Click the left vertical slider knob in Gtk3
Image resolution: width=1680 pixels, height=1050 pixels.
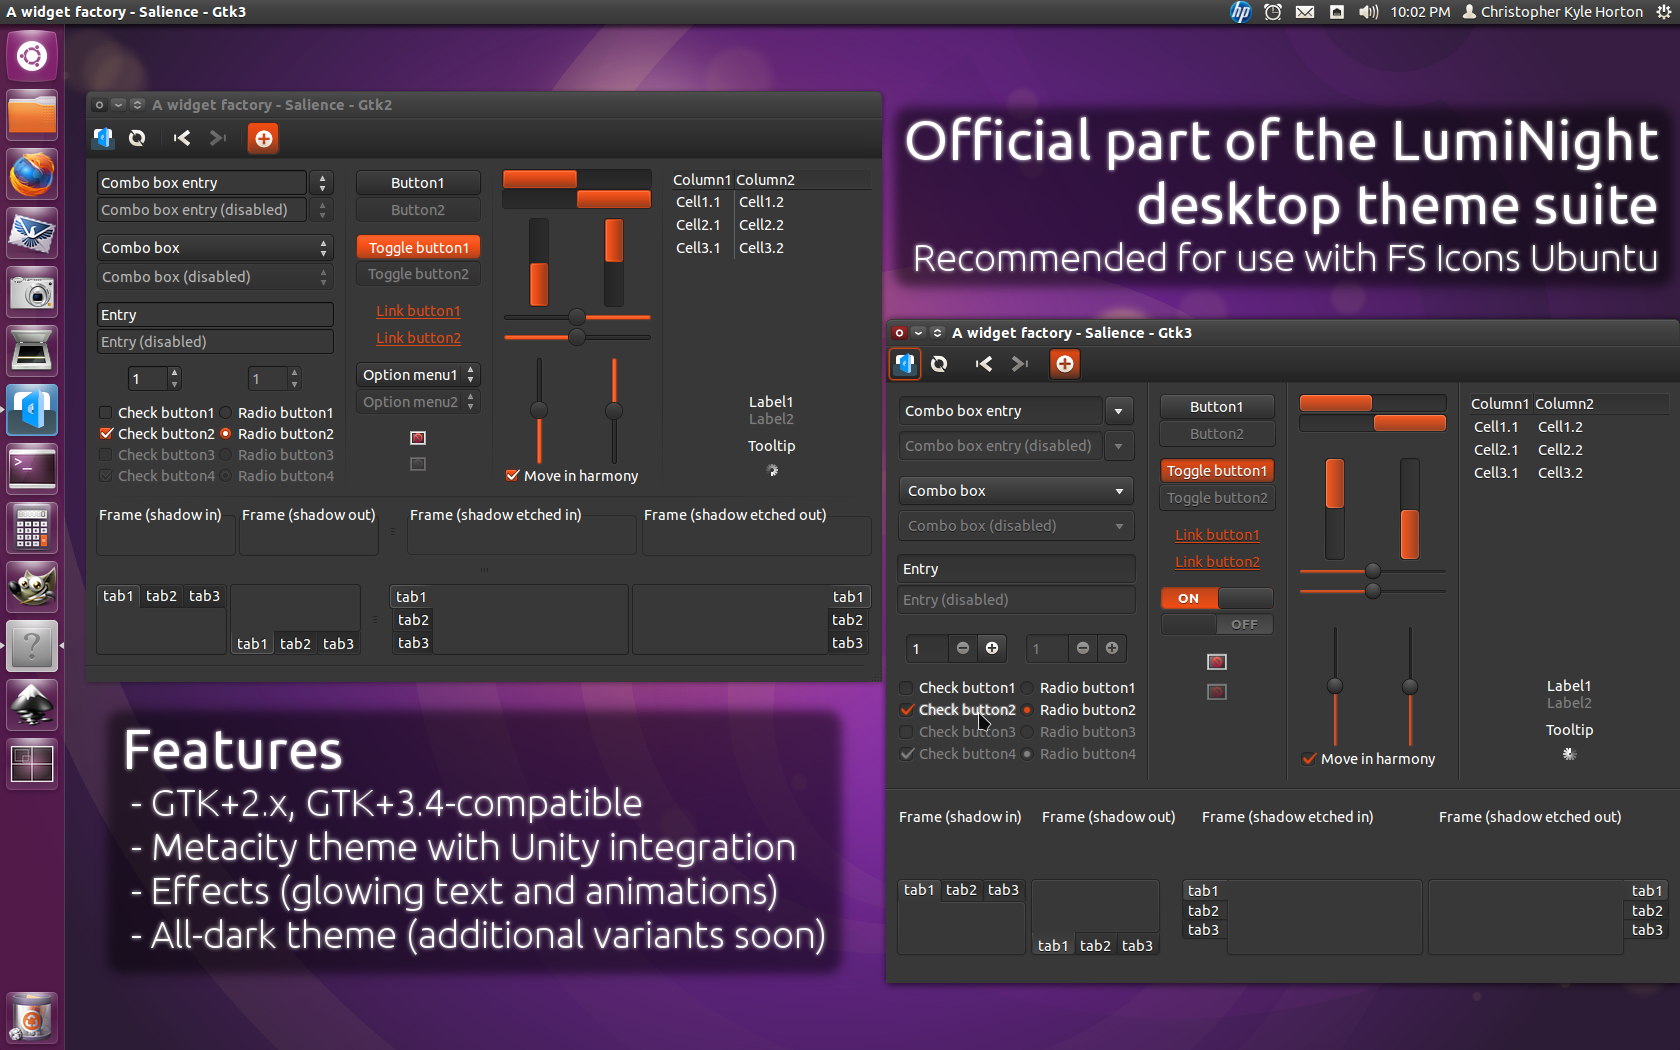click(1335, 686)
